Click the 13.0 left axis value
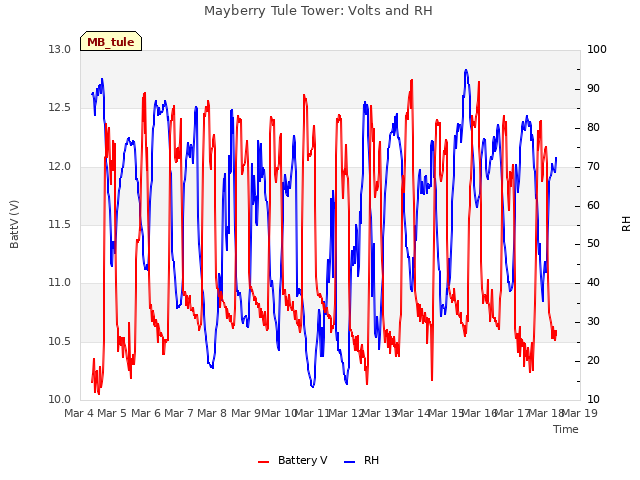The height and width of the screenshot is (480, 640). 60,50
